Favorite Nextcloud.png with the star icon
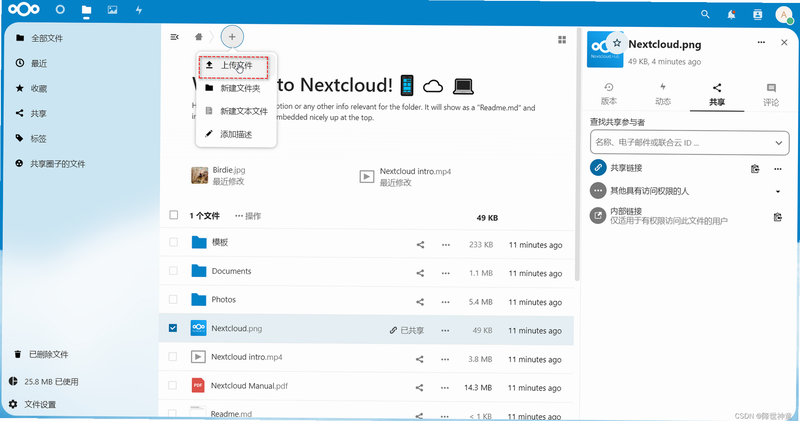The width and height of the screenshot is (800, 421). click(x=617, y=43)
